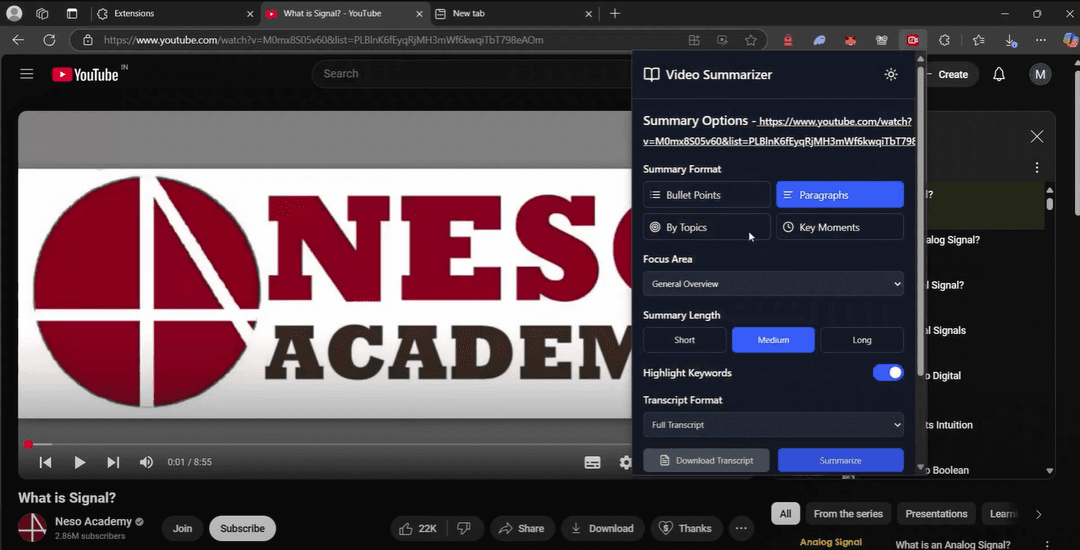View site information lock icon

[x=87, y=40]
